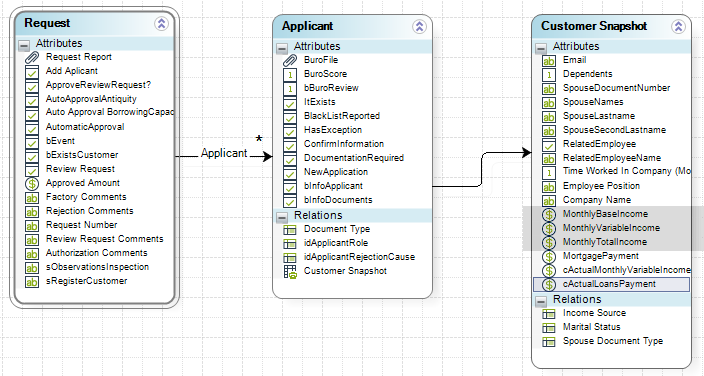
Task: Click the checkbox icon beside NewApplication
Action: pos(290,173)
